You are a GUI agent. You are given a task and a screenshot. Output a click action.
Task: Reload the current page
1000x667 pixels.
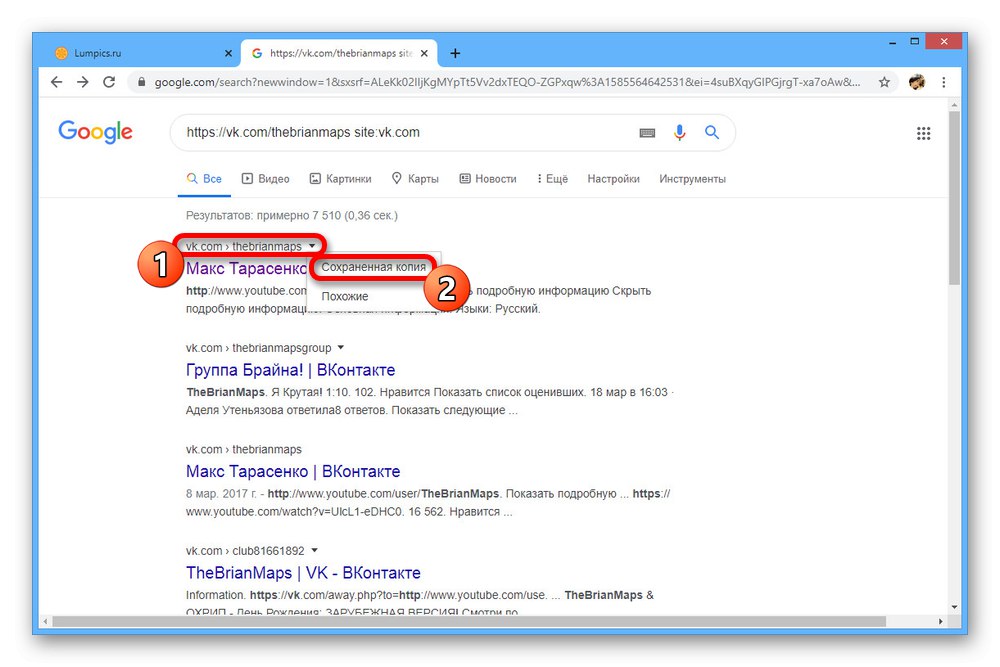coord(109,82)
